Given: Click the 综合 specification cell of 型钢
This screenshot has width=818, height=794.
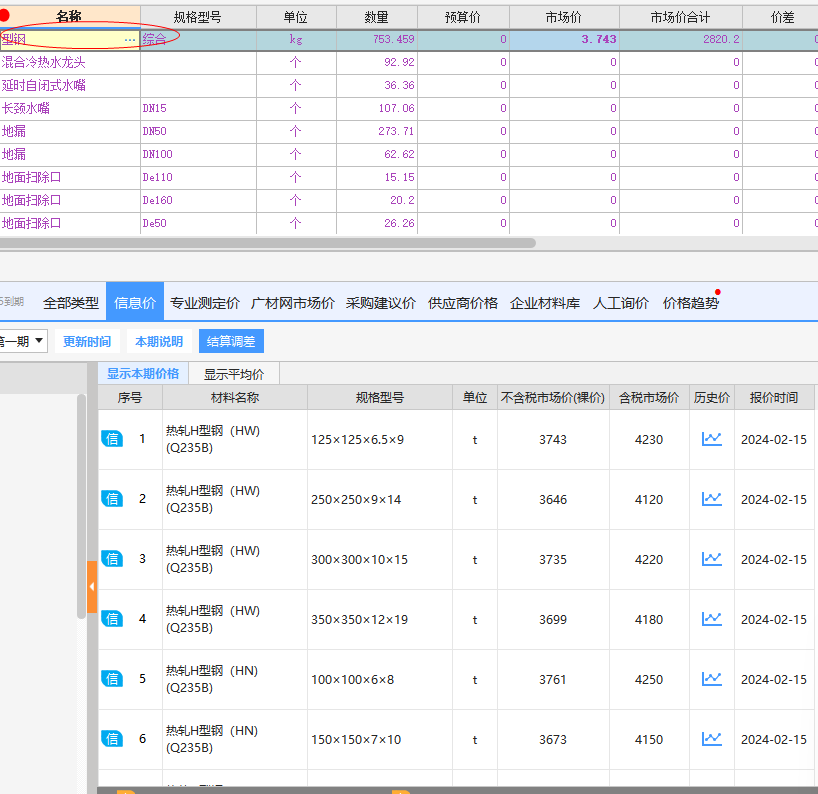Looking at the screenshot, I should point(198,40).
